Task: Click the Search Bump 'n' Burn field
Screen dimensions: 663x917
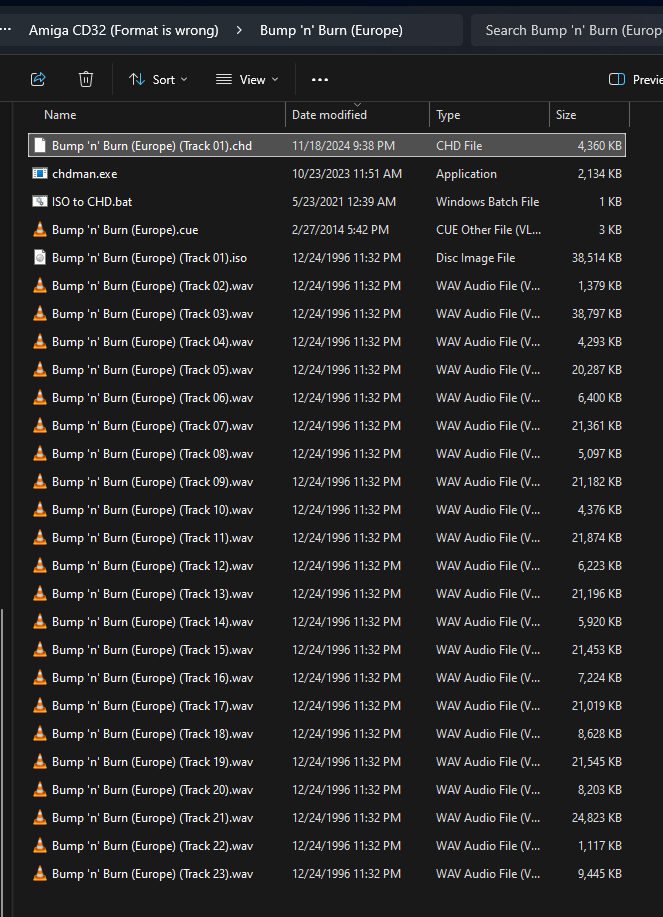Action: click(x=567, y=30)
